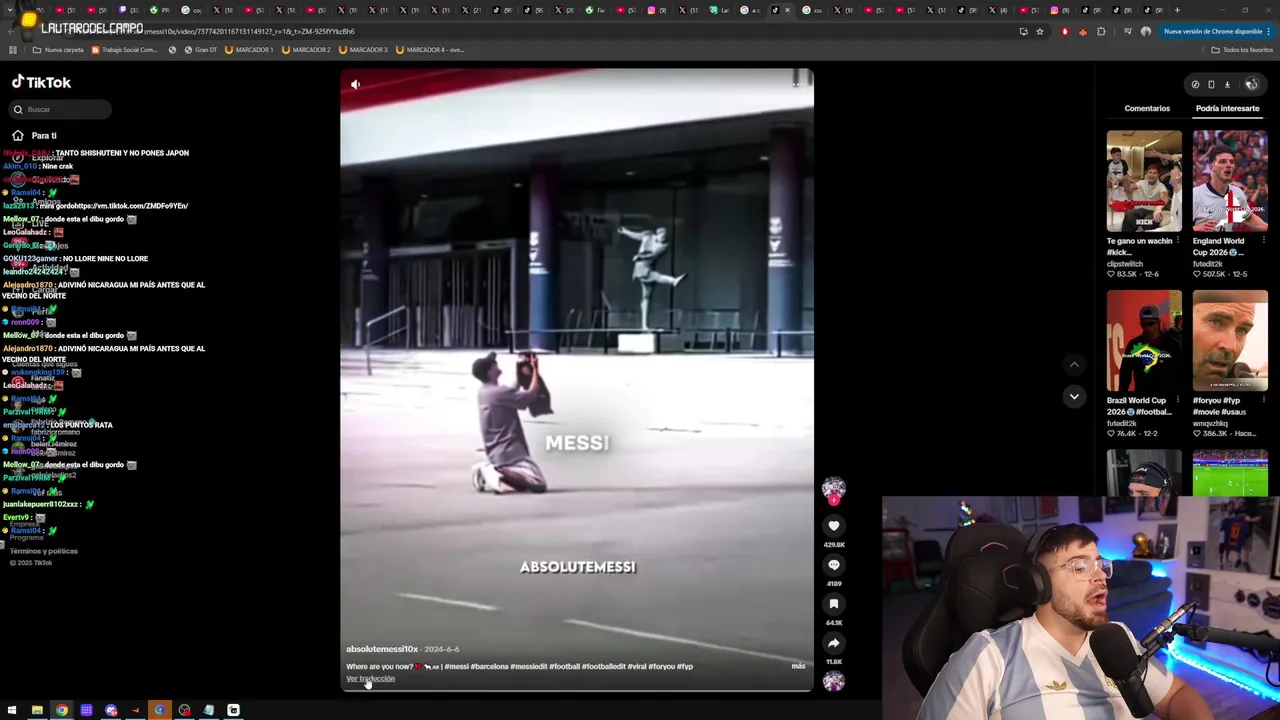Save video with the bookmark icon
This screenshot has width=1280, height=720.
tap(834, 604)
